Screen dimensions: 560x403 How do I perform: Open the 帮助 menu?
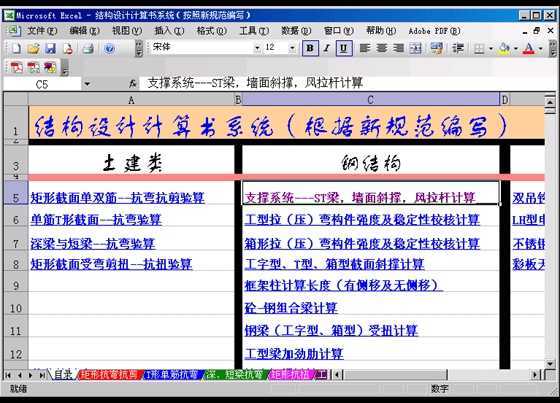pos(381,31)
